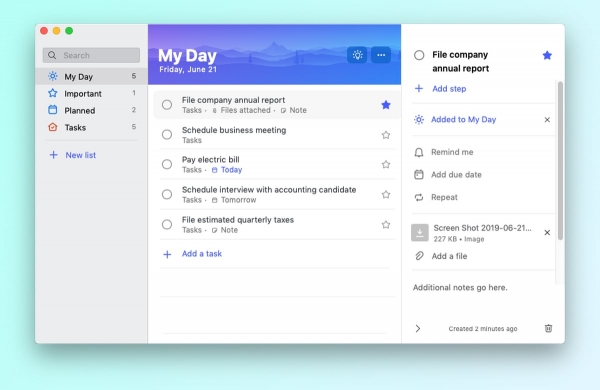Click the Suggestions lightbulb icon in header
This screenshot has width=600, height=390.
click(357, 55)
